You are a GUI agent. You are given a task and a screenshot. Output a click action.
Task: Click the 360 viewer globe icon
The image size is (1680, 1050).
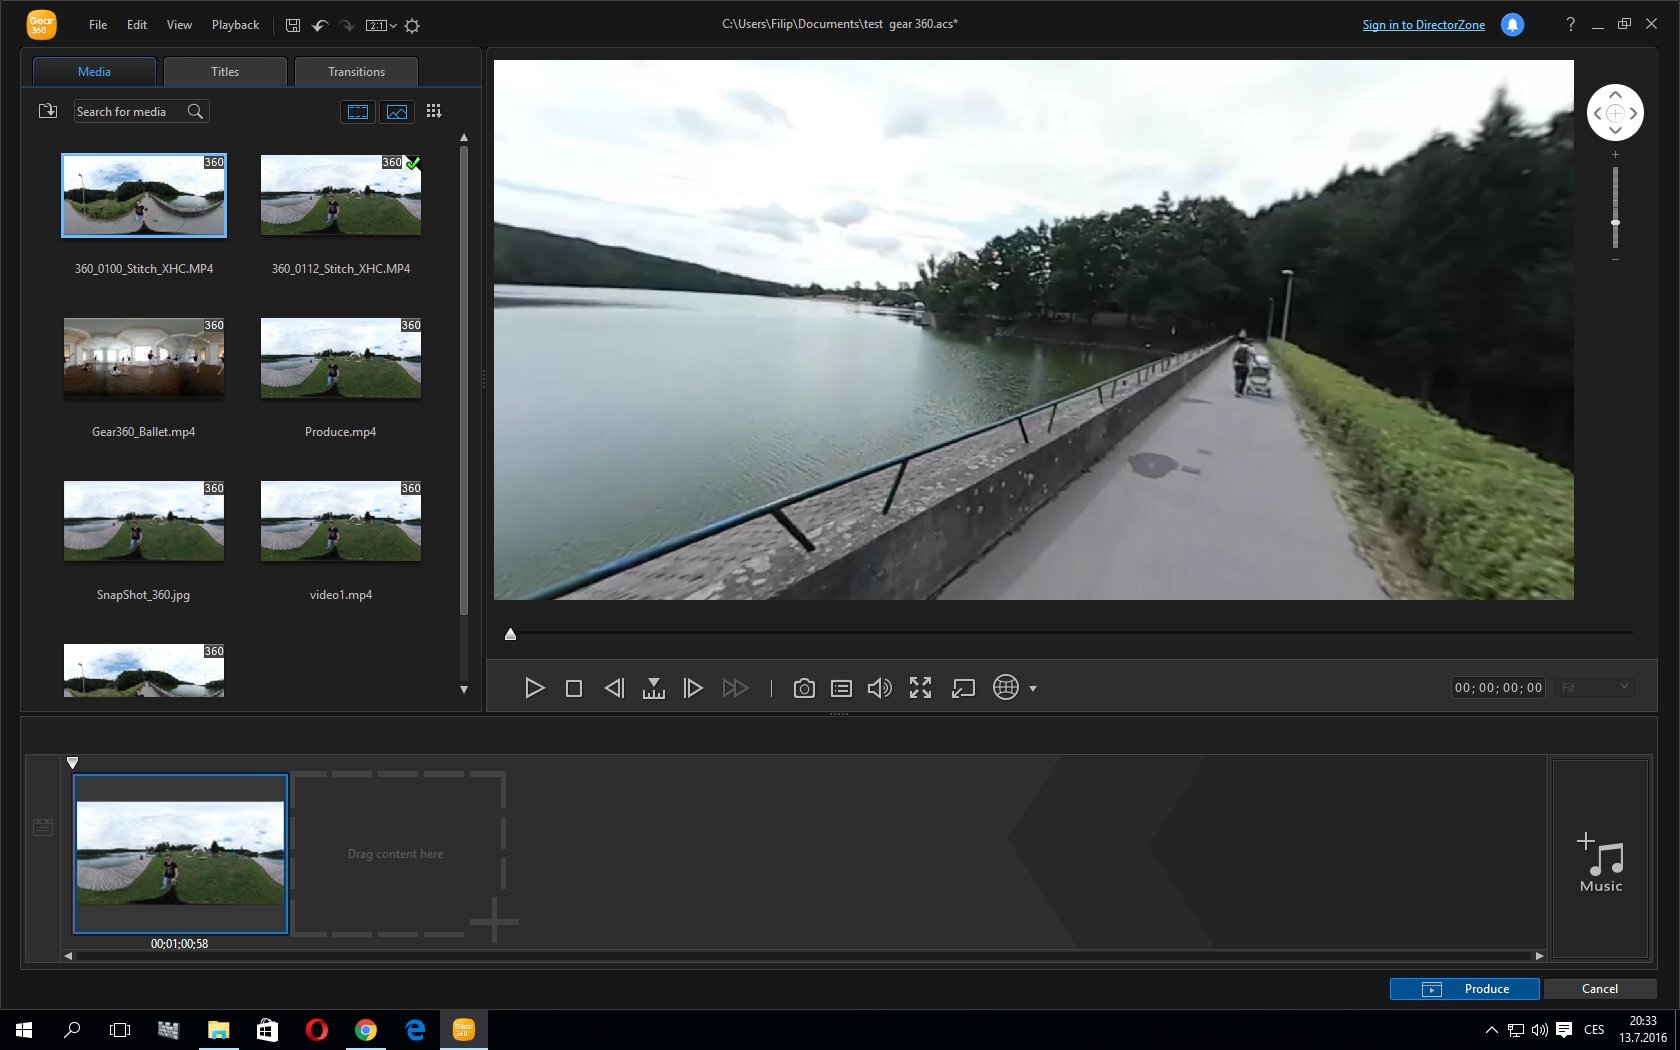pos(1005,688)
